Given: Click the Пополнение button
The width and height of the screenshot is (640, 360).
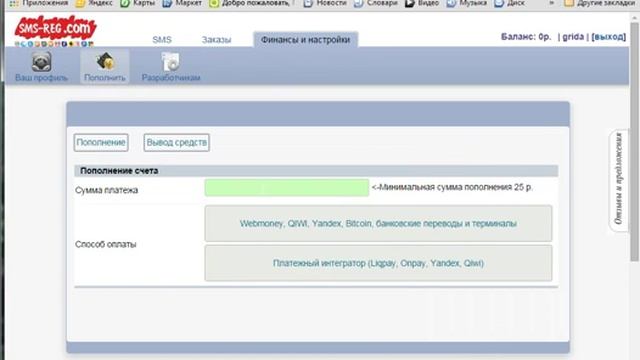Looking at the screenshot, I should [x=101, y=142].
